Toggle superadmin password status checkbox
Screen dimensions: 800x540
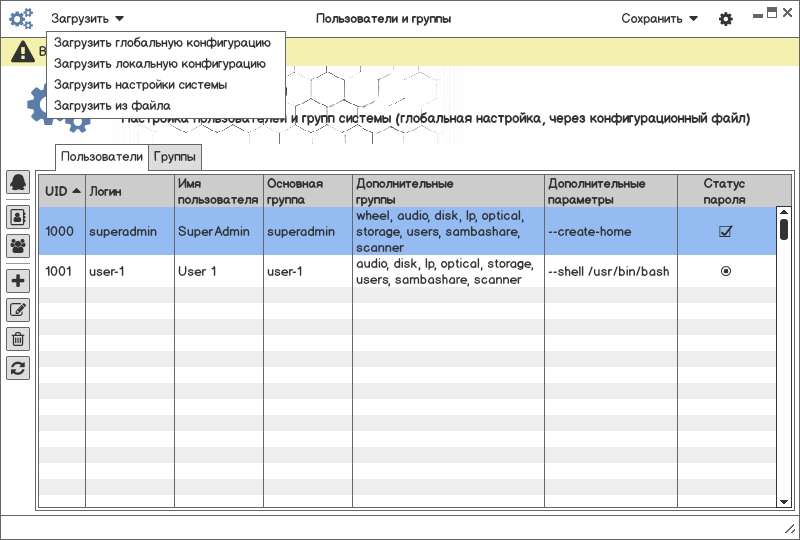726,232
